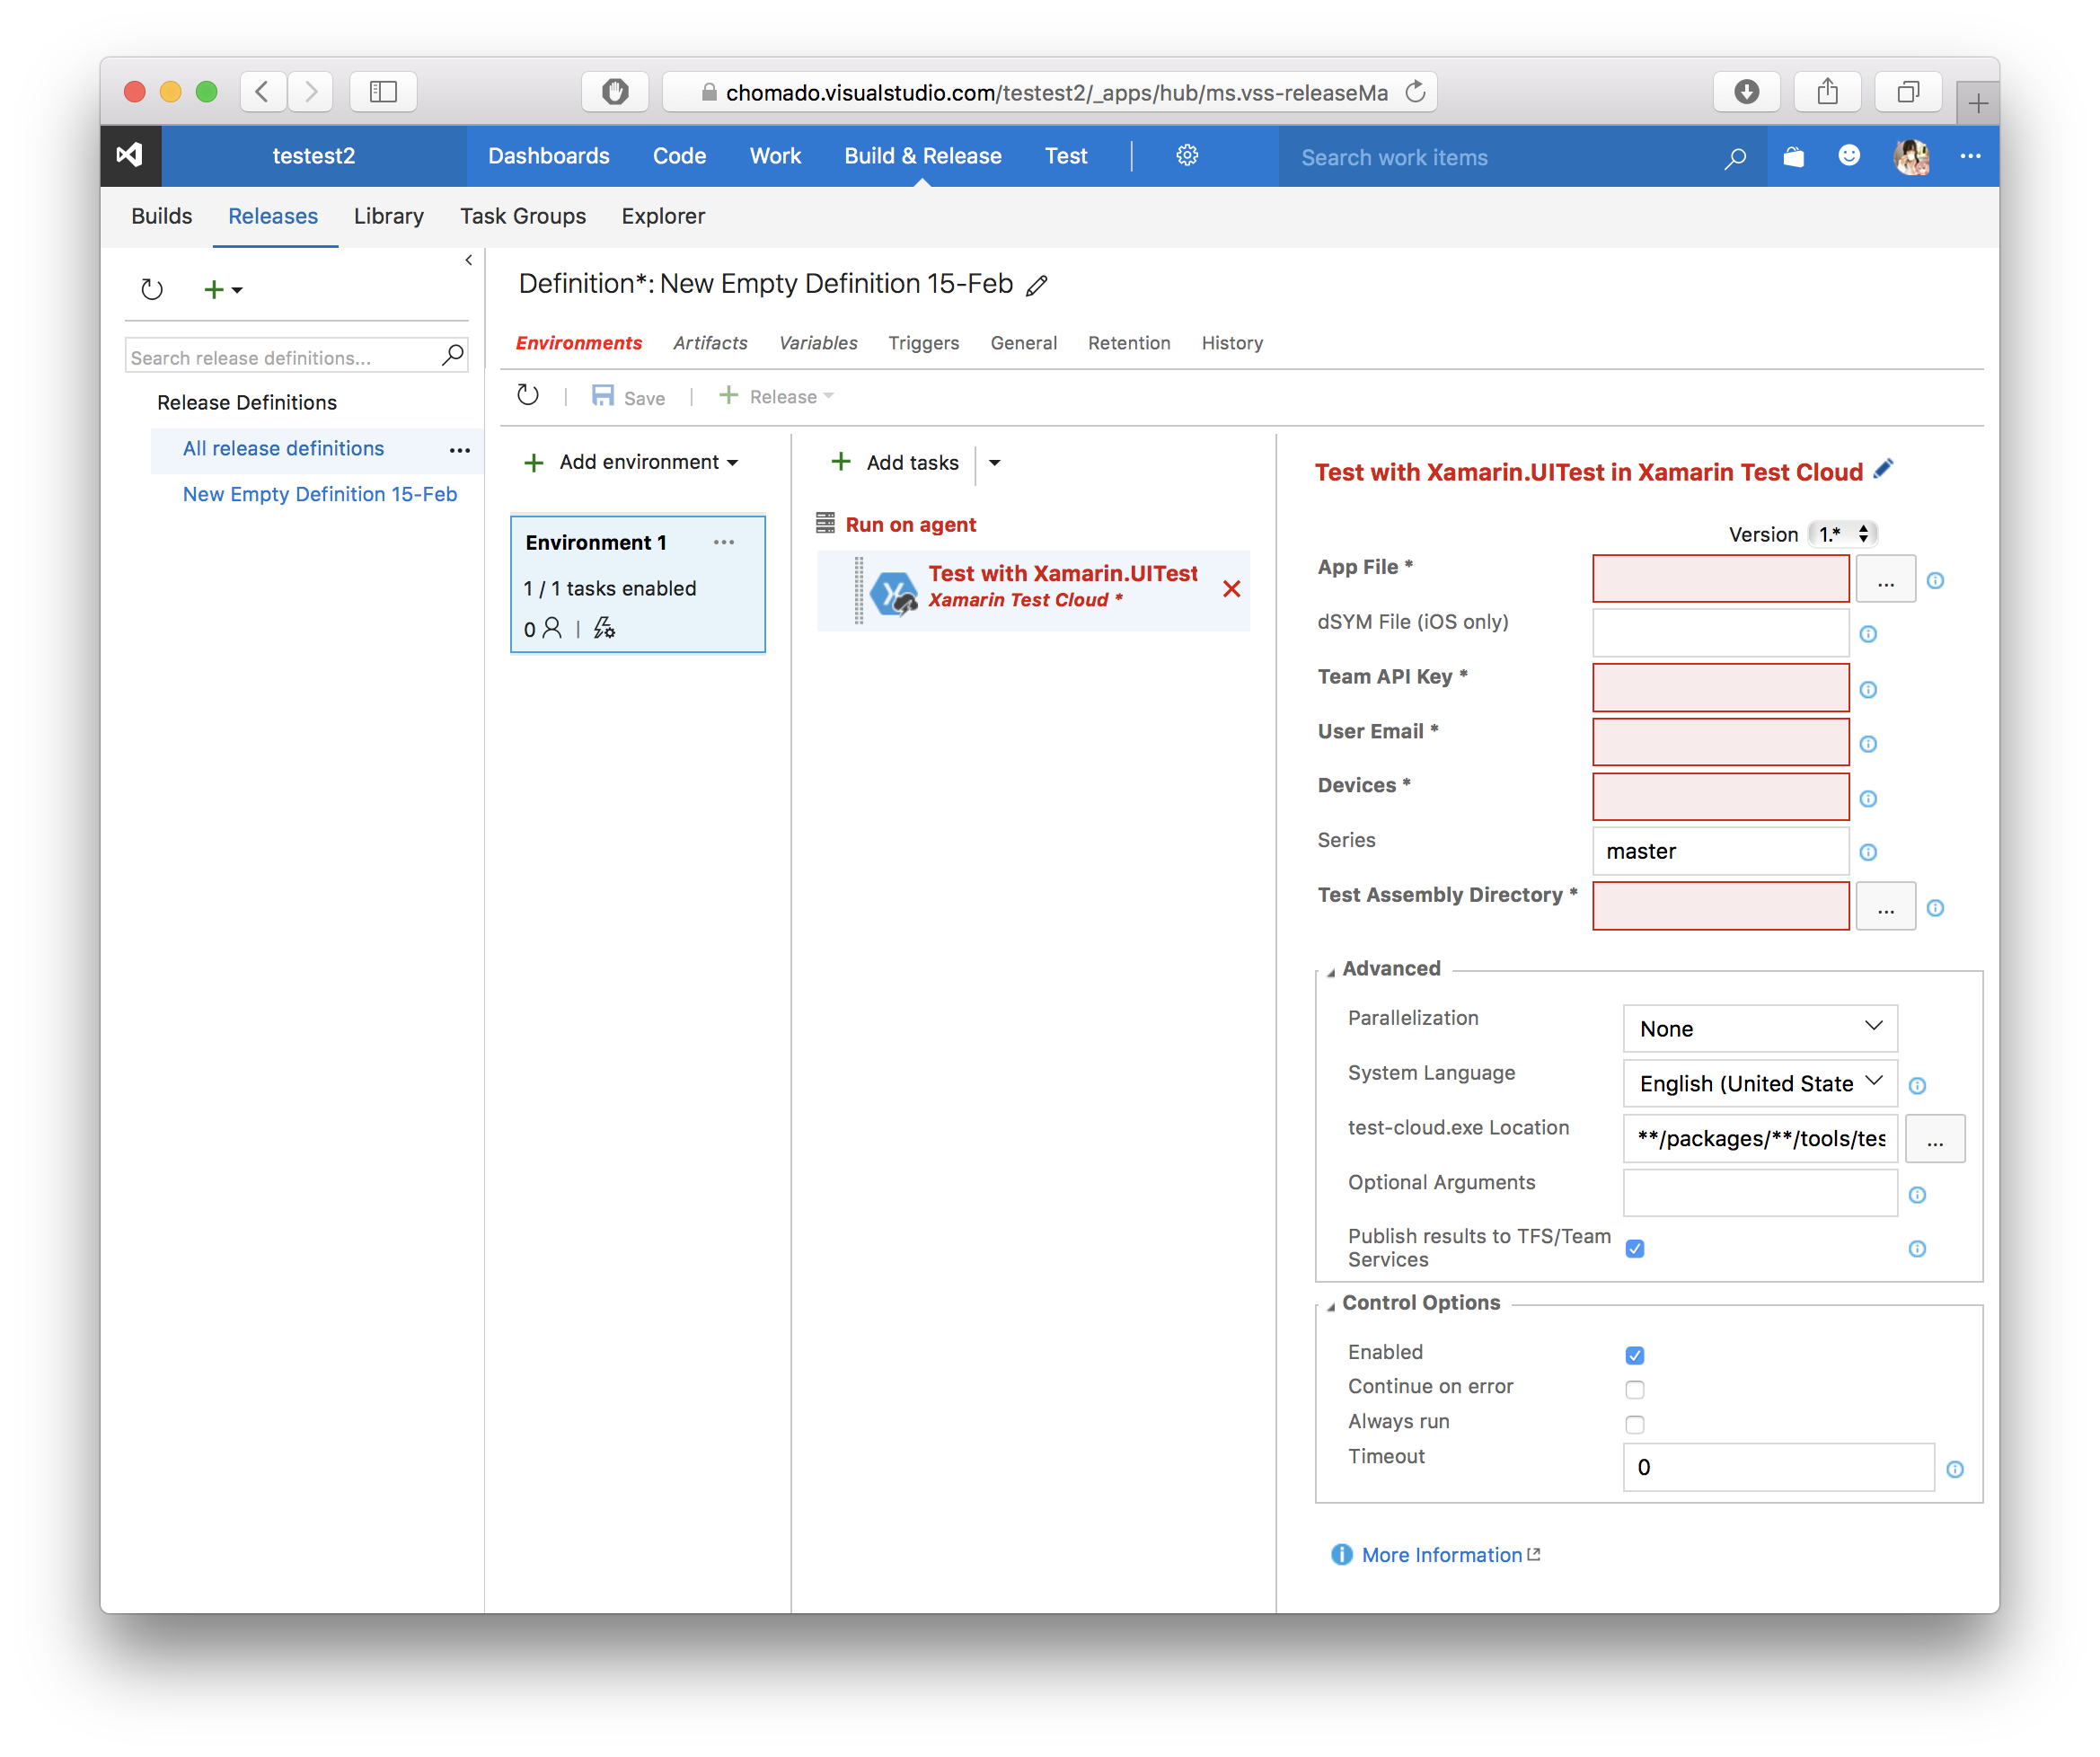Image resolution: width=2100 pixels, height=1757 pixels.
Task: Collapse the left sidebar pane
Action: [x=468, y=260]
